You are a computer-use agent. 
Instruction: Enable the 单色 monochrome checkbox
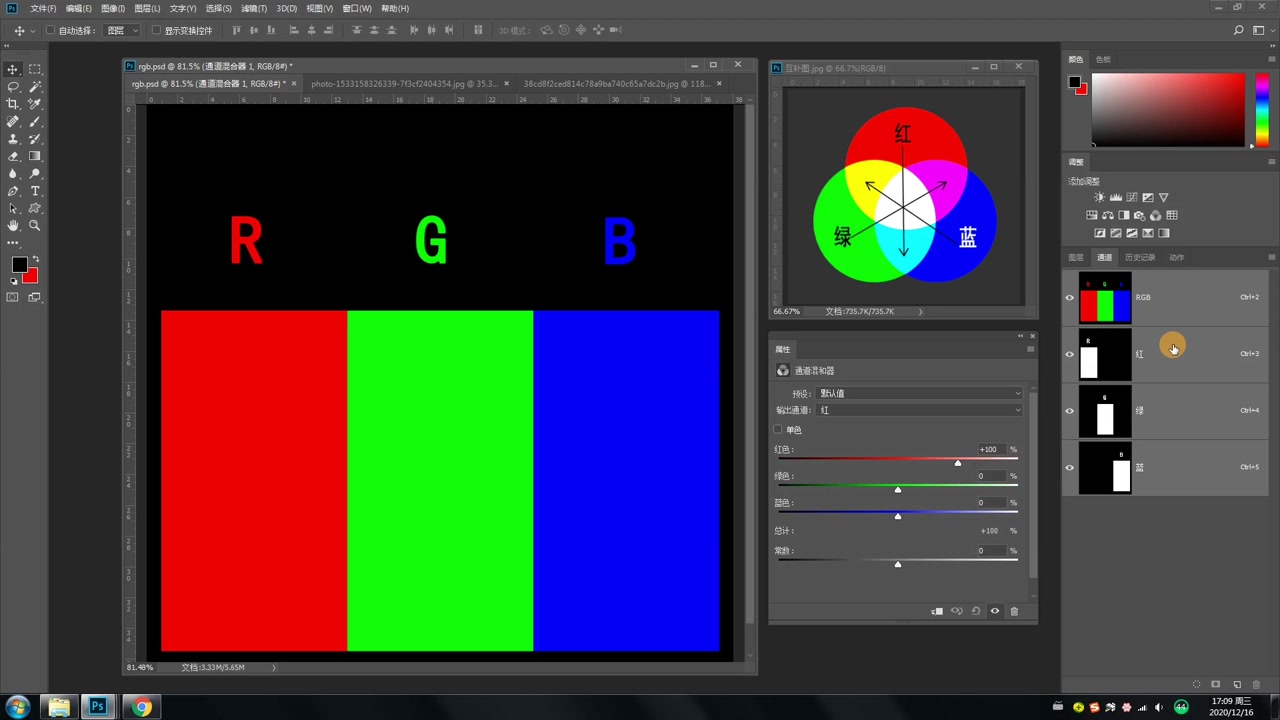click(x=778, y=430)
